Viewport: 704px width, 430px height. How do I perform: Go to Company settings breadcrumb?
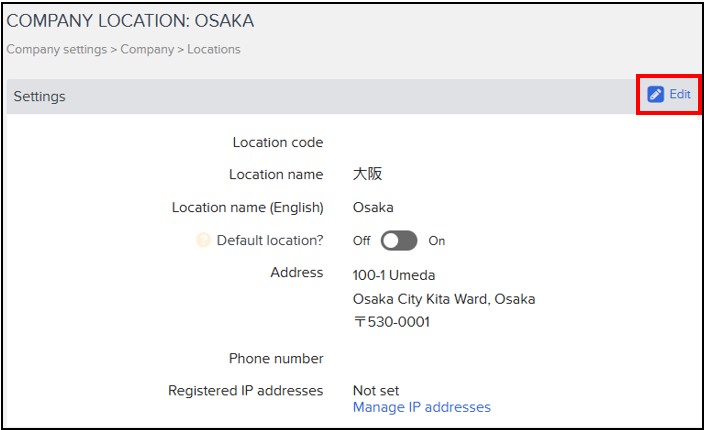(57, 49)
